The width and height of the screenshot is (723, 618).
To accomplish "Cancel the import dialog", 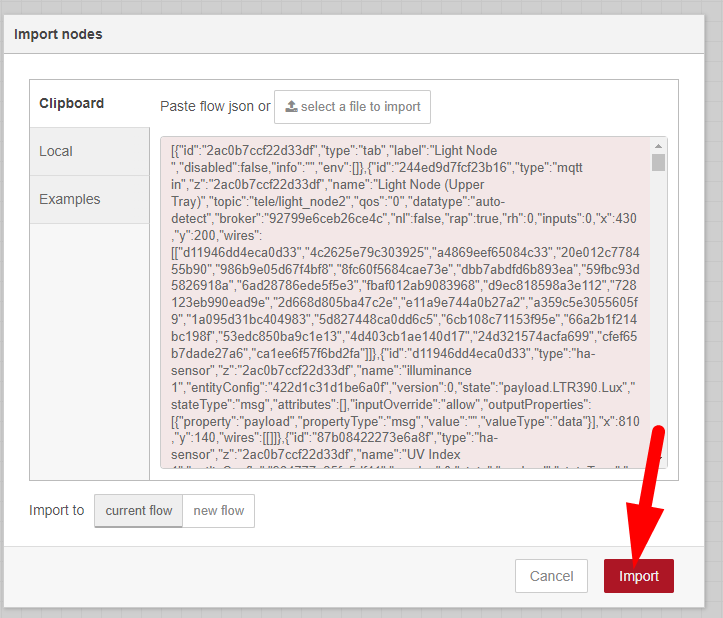I will (x=551, y=576).
